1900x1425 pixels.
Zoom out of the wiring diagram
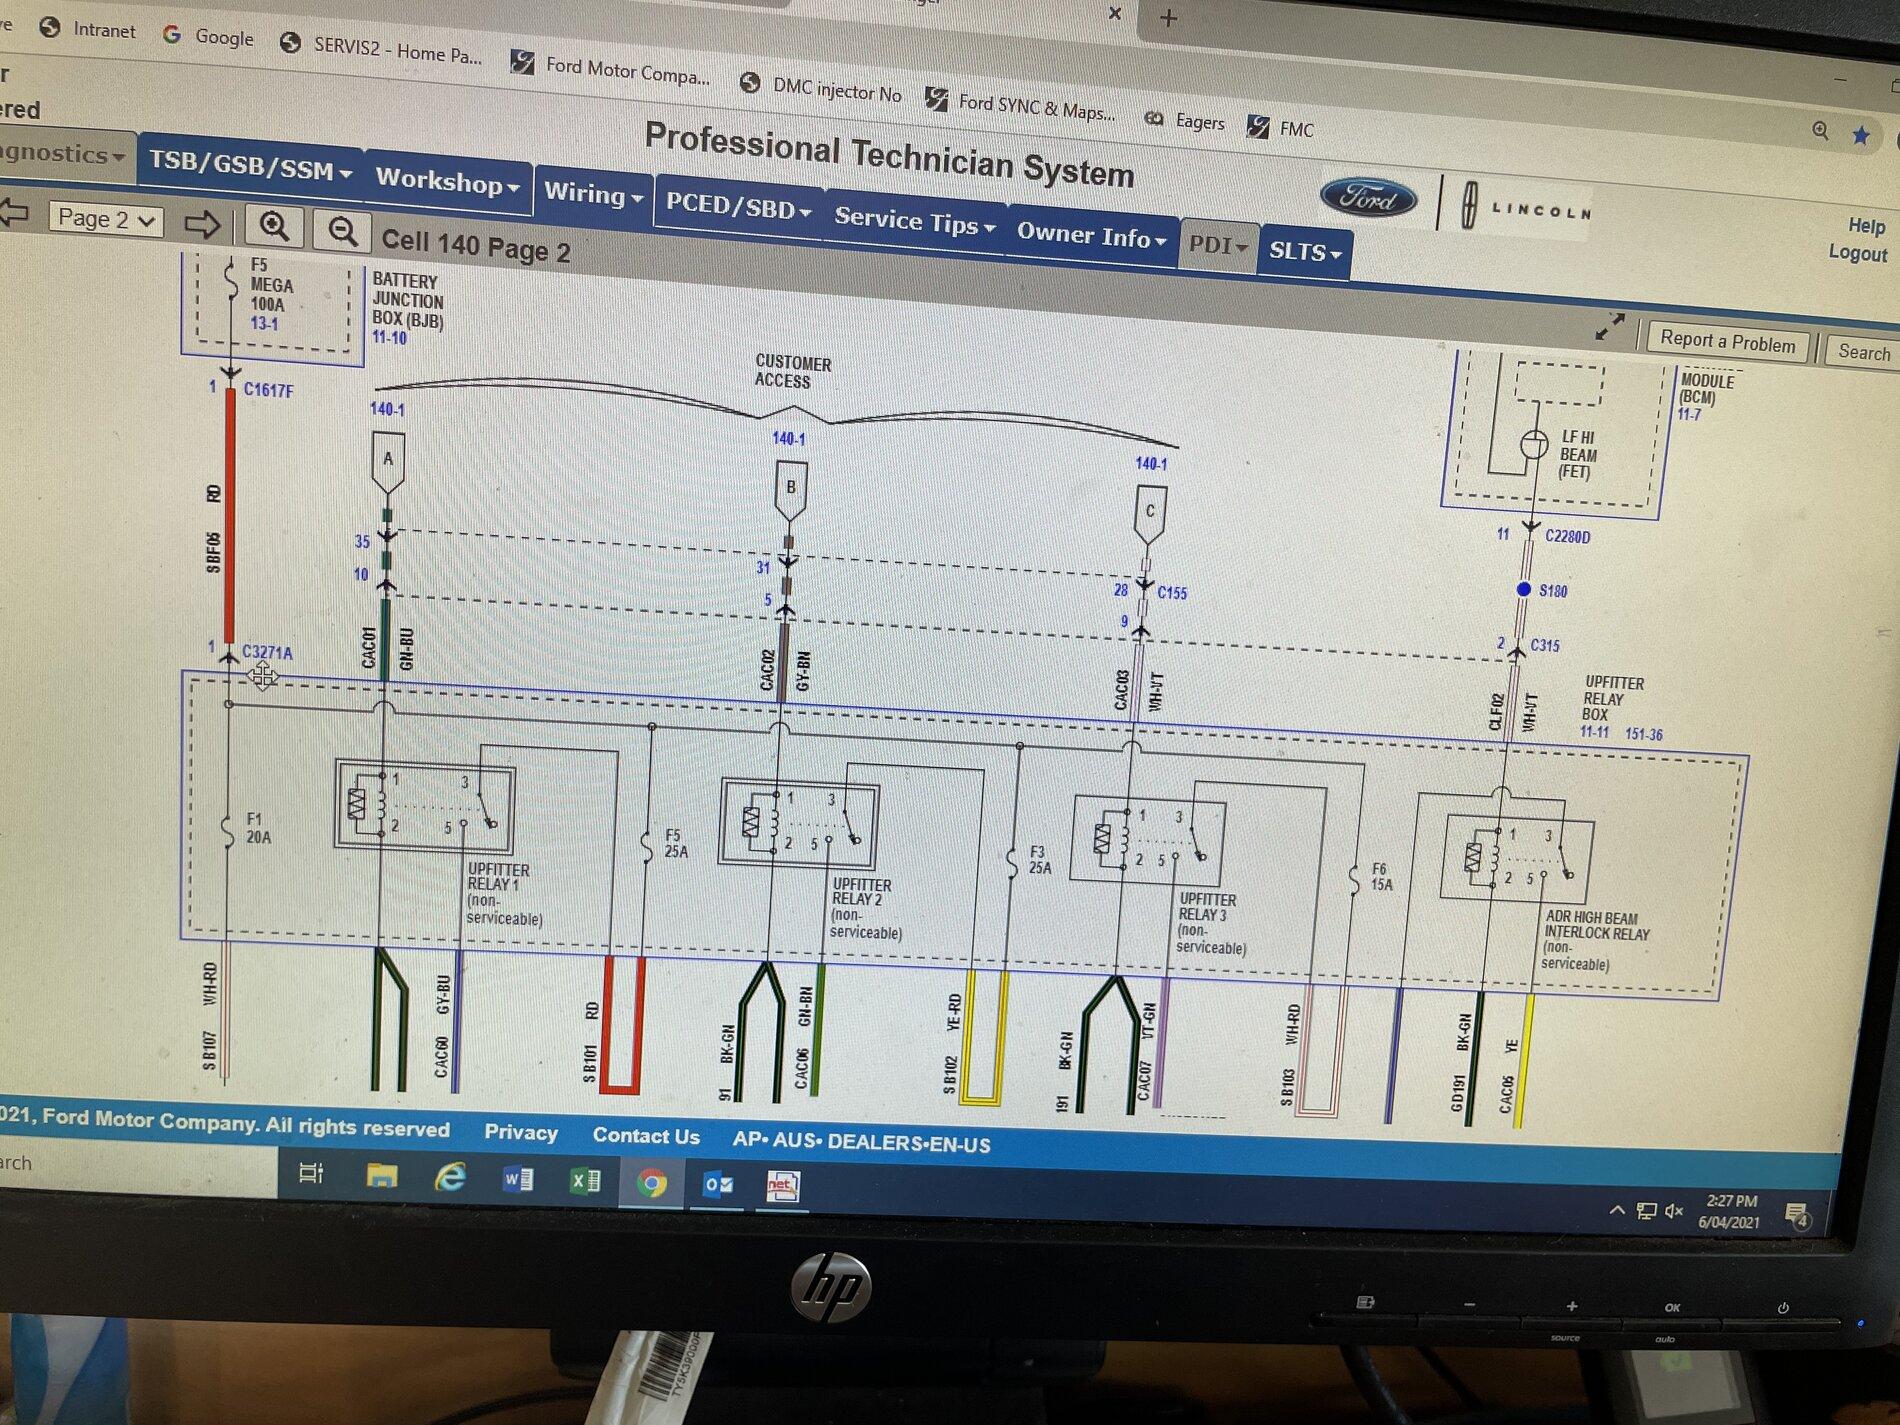point(342,232)
